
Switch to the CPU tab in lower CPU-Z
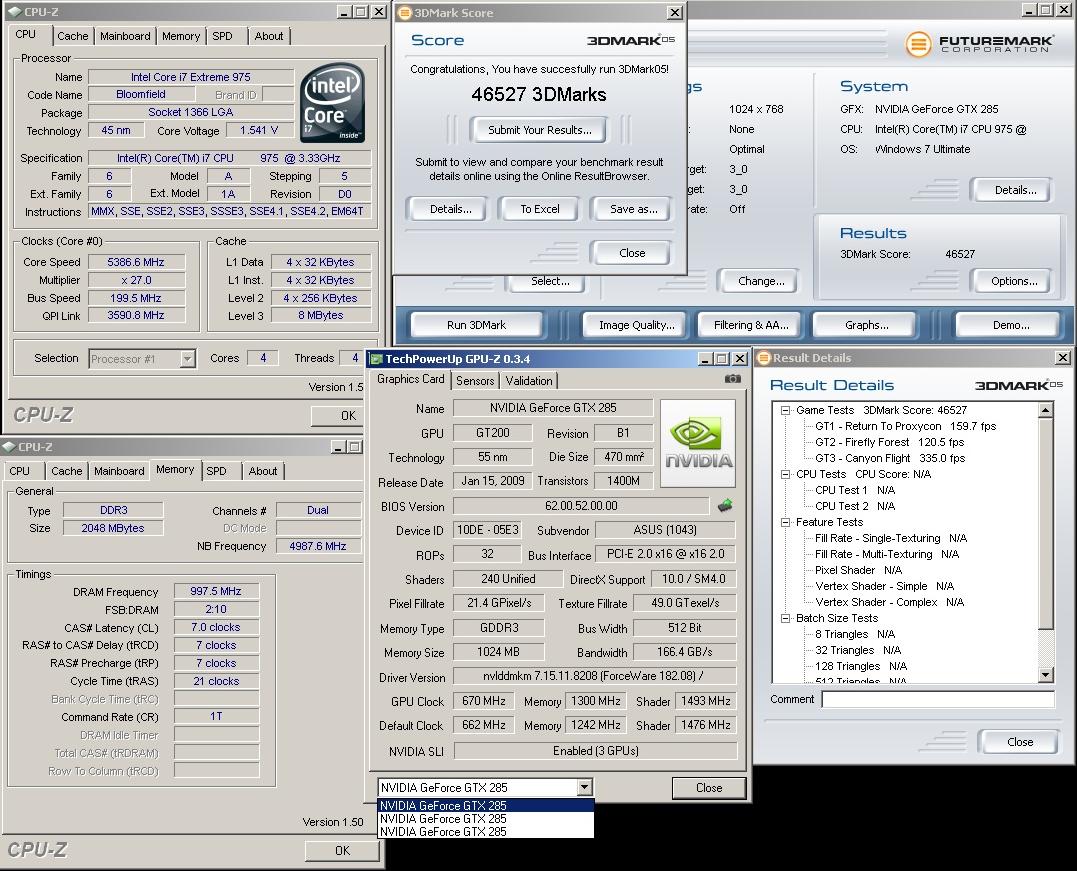point(20,471)
